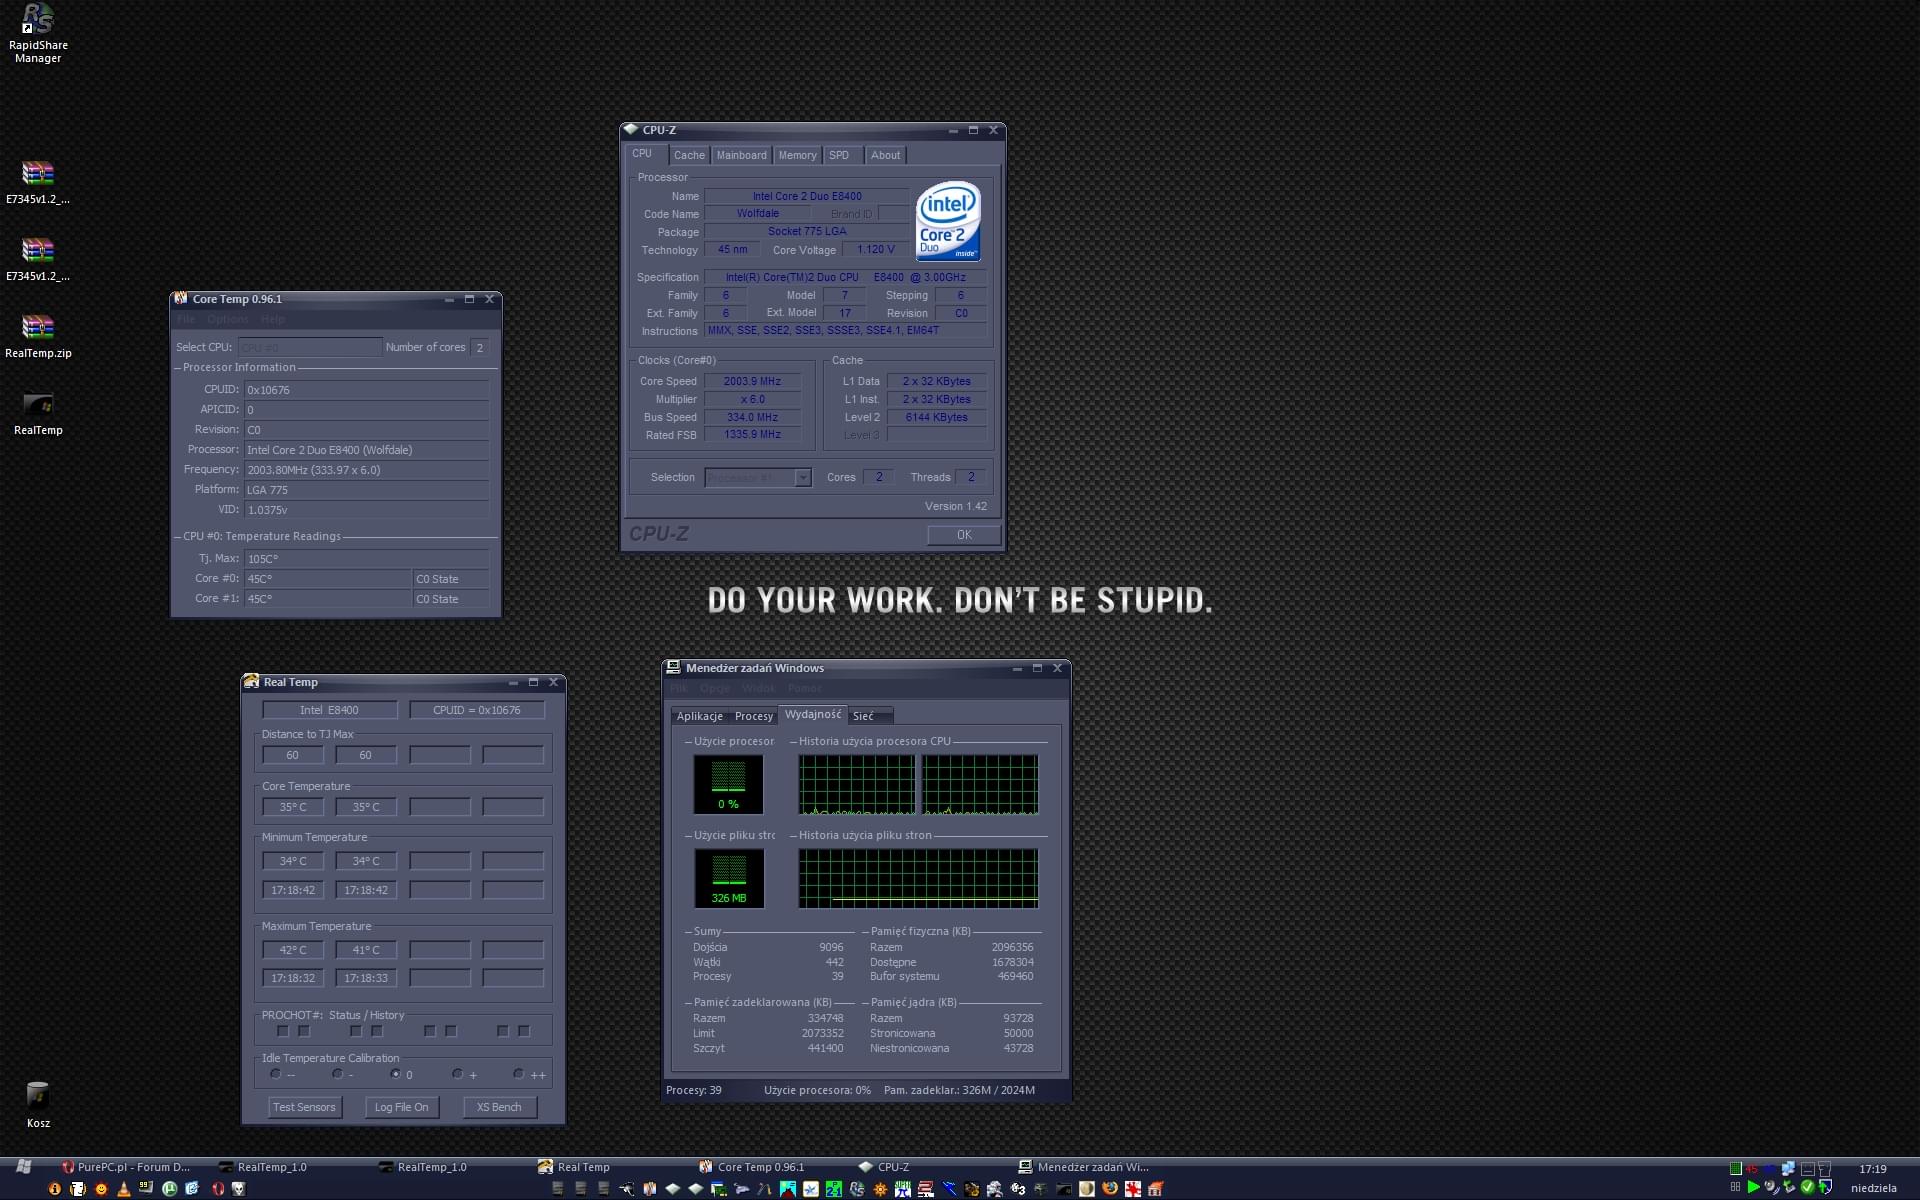Click the tan circle icon in taskbar toolbar

1086,1189
